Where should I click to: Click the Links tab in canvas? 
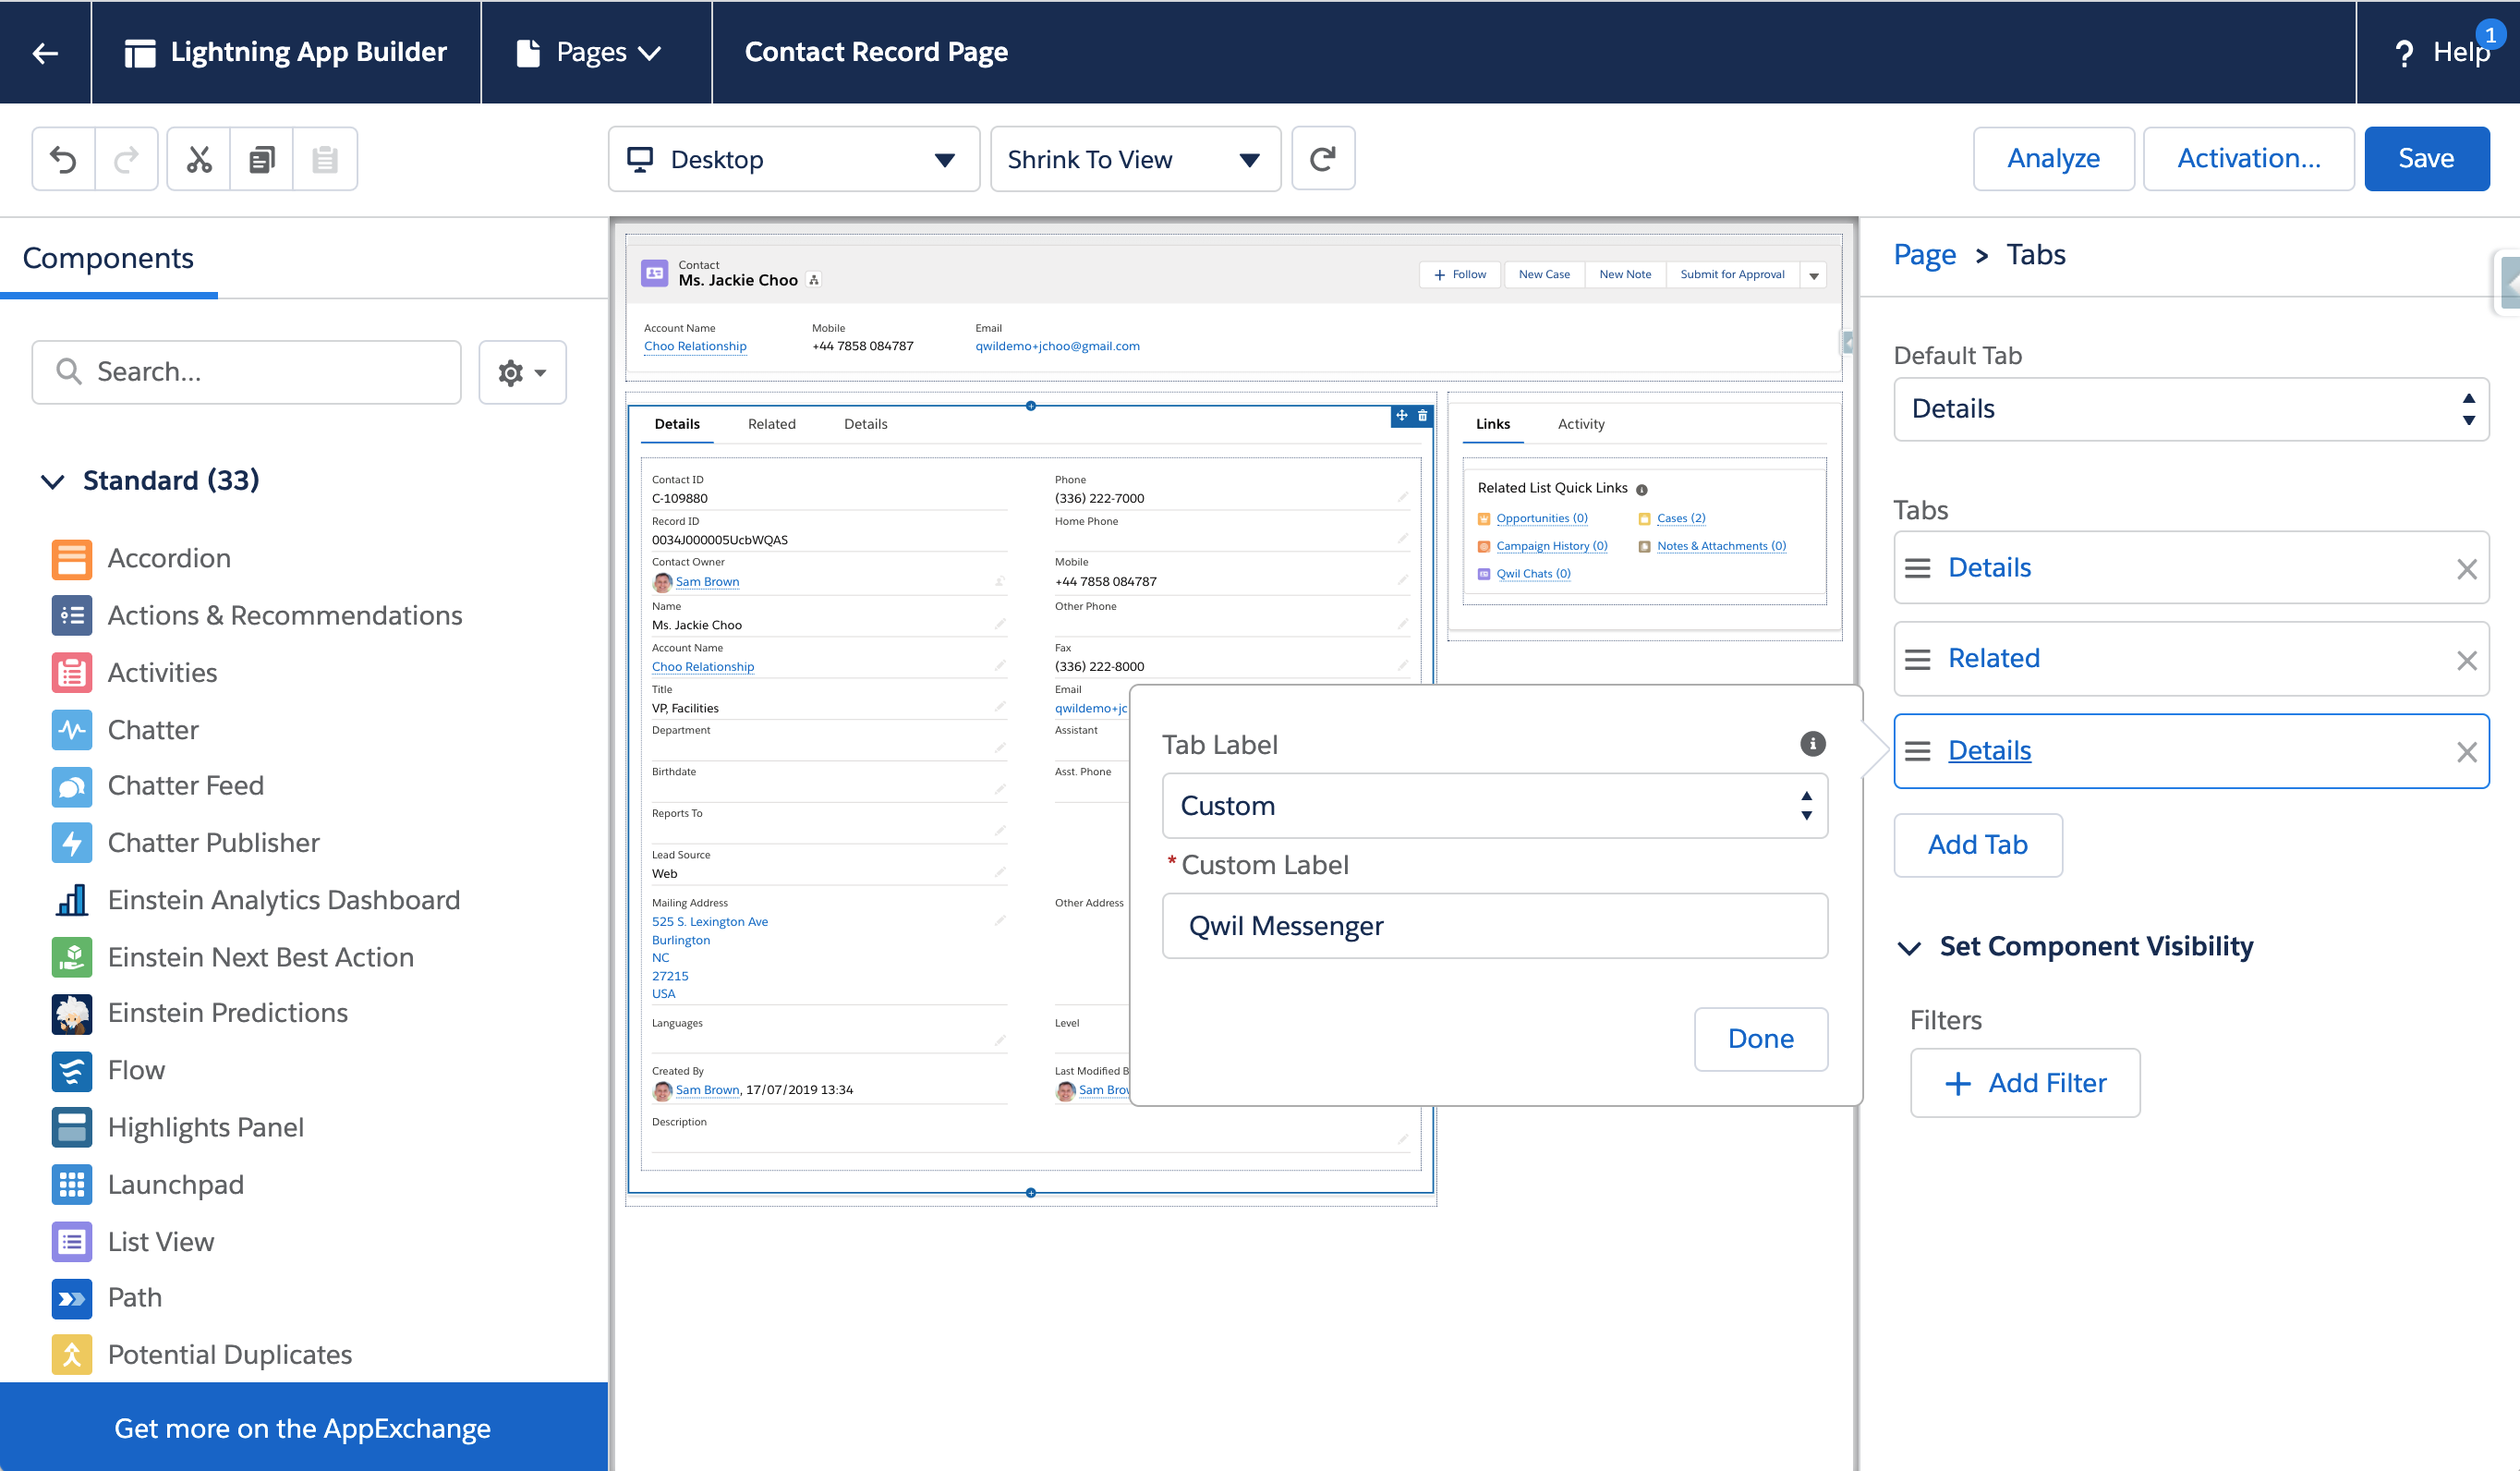1492,424
